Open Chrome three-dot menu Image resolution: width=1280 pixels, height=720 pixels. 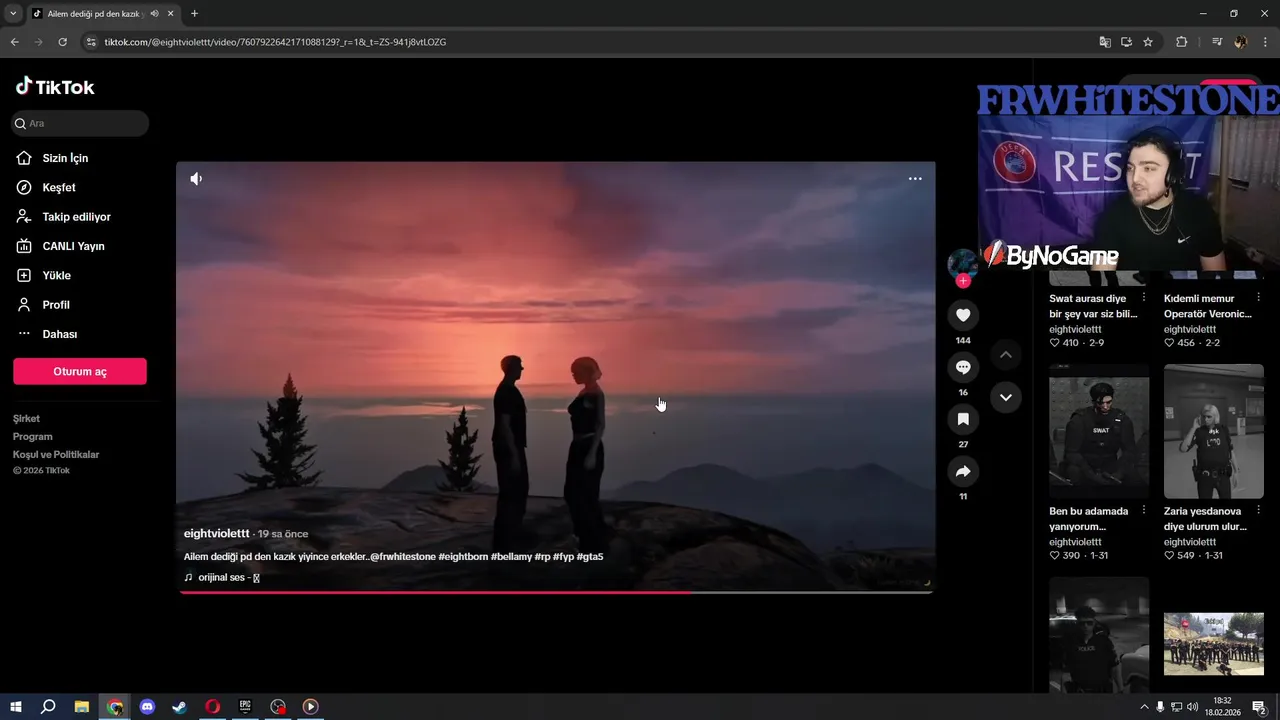click(x=1266, y=42)
